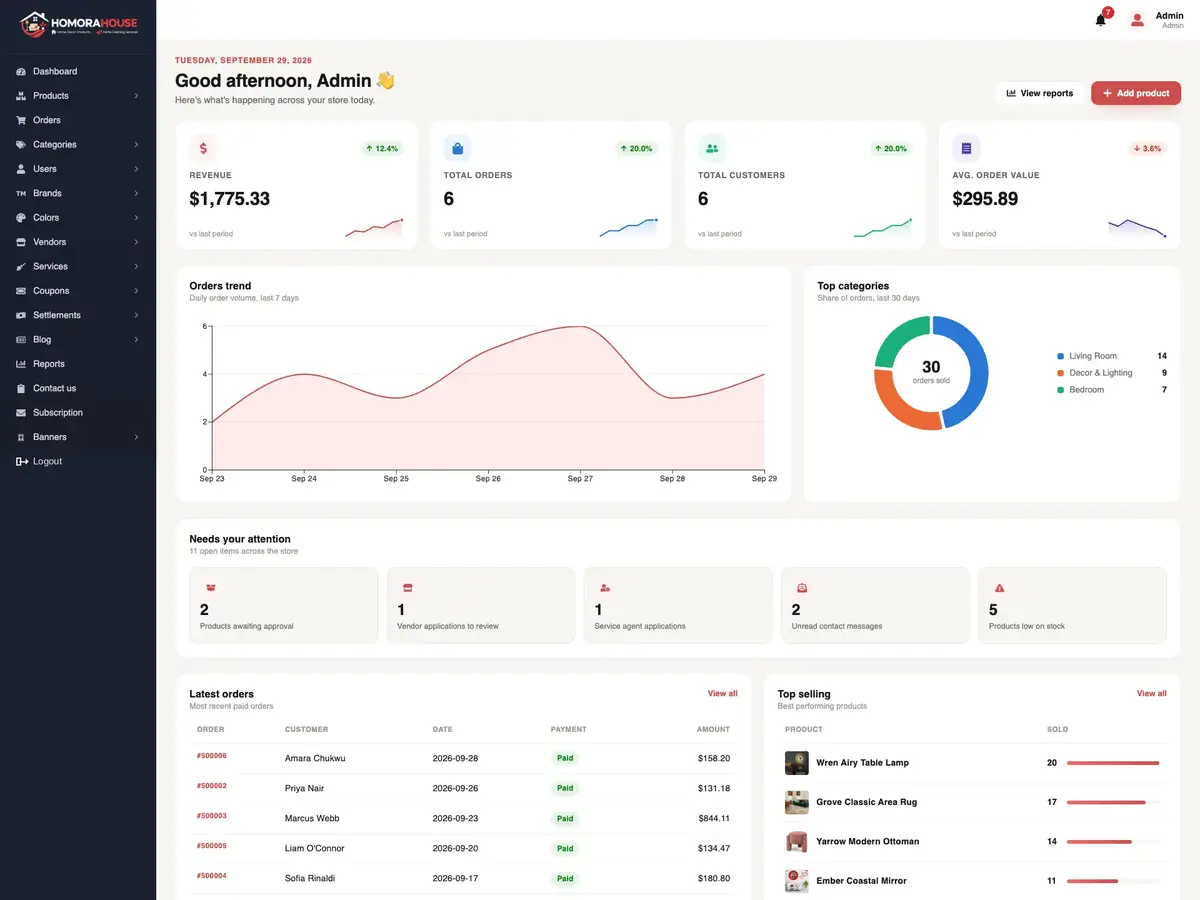The width and height of the screenshot is (1200, 900).
Task: Expand the Coupons submenu chevron
Action: (x=136, y=291)
